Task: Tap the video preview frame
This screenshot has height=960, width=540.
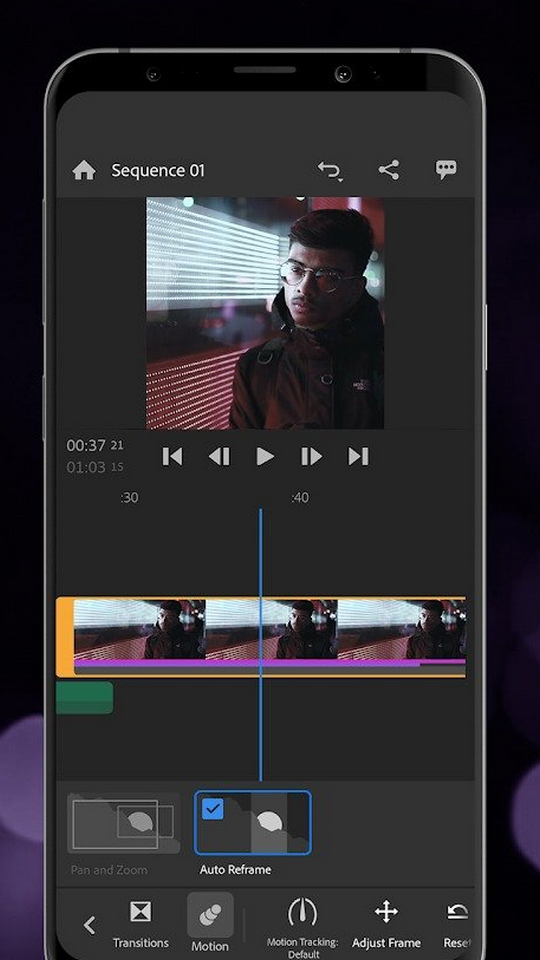Action: [x=265, y=313]
